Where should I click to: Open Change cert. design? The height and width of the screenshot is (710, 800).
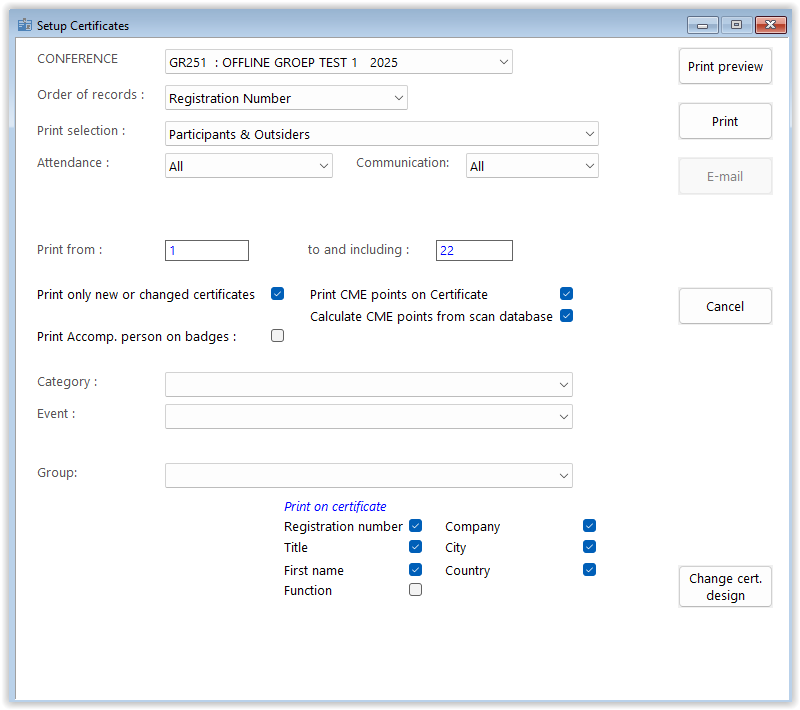[x=725, y=587]
